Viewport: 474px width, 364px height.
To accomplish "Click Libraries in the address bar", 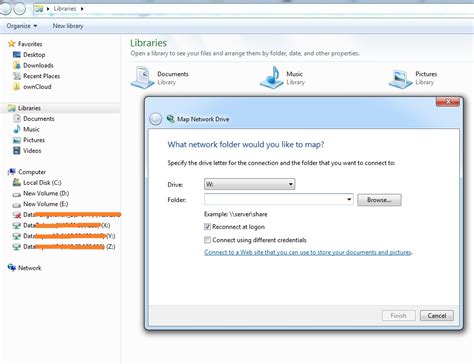I will pyautogui.click(x=65, y=8).
